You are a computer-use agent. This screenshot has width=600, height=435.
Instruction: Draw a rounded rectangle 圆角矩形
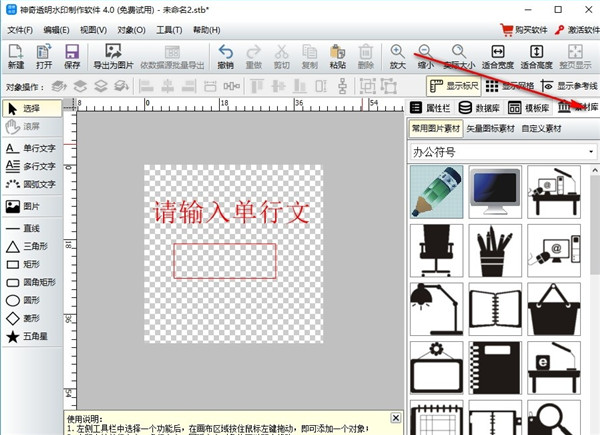[31, 282]
